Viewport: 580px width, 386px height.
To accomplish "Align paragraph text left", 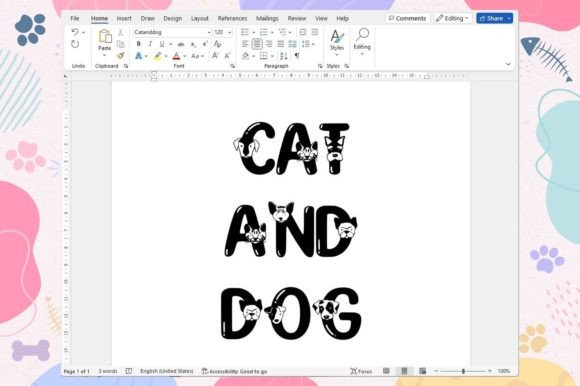I will [245, 44].
